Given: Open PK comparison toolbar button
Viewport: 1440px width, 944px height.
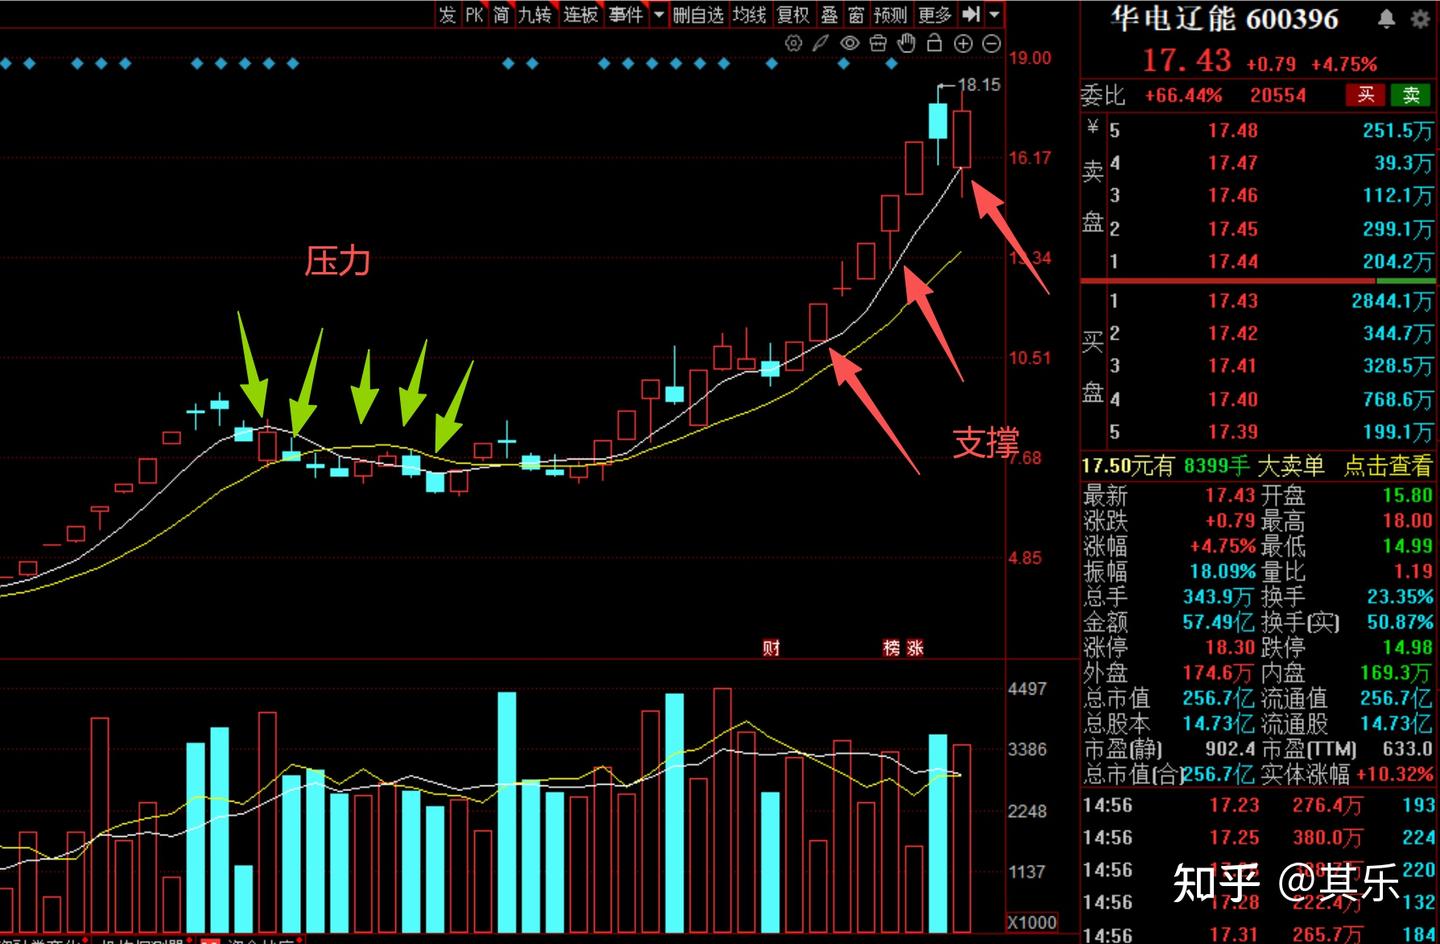Looking at the screenshot, I should point(474,15).
